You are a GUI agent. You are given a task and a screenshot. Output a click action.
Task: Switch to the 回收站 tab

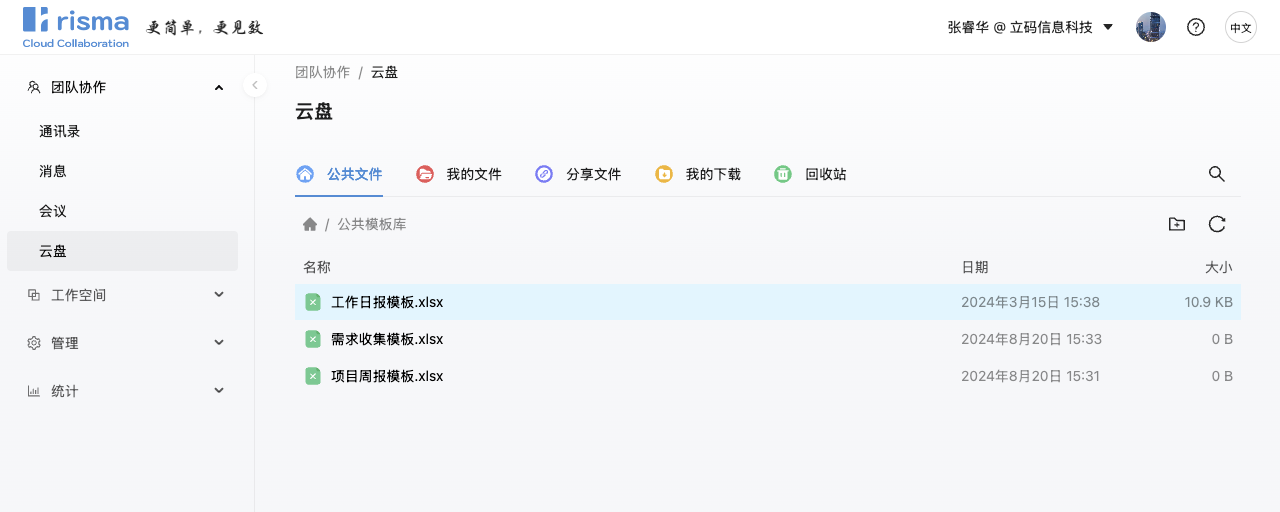(x=811, y=174)
